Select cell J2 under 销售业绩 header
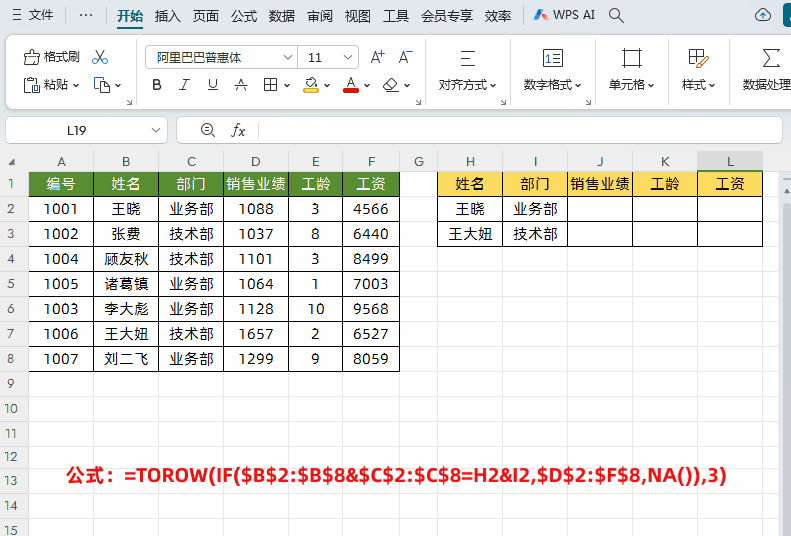This screenshot has height=536, width=791. [x=600, y=209]
